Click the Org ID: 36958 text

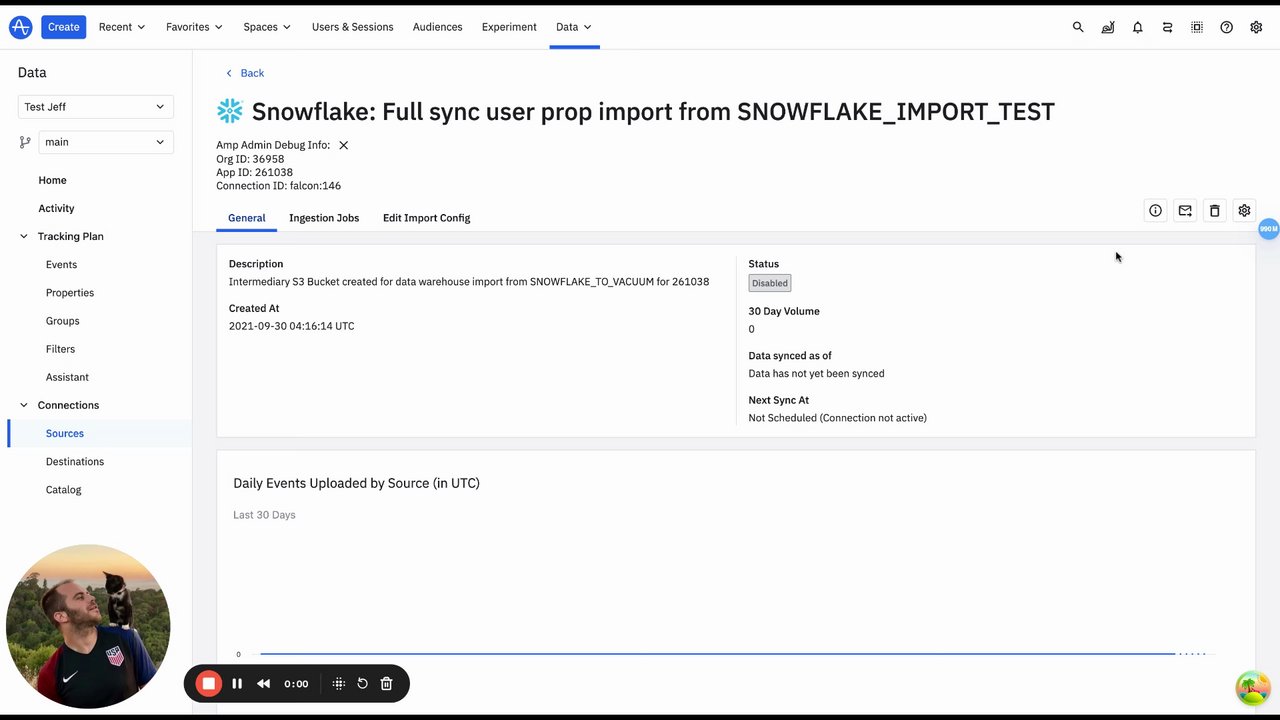coord(250,159)
